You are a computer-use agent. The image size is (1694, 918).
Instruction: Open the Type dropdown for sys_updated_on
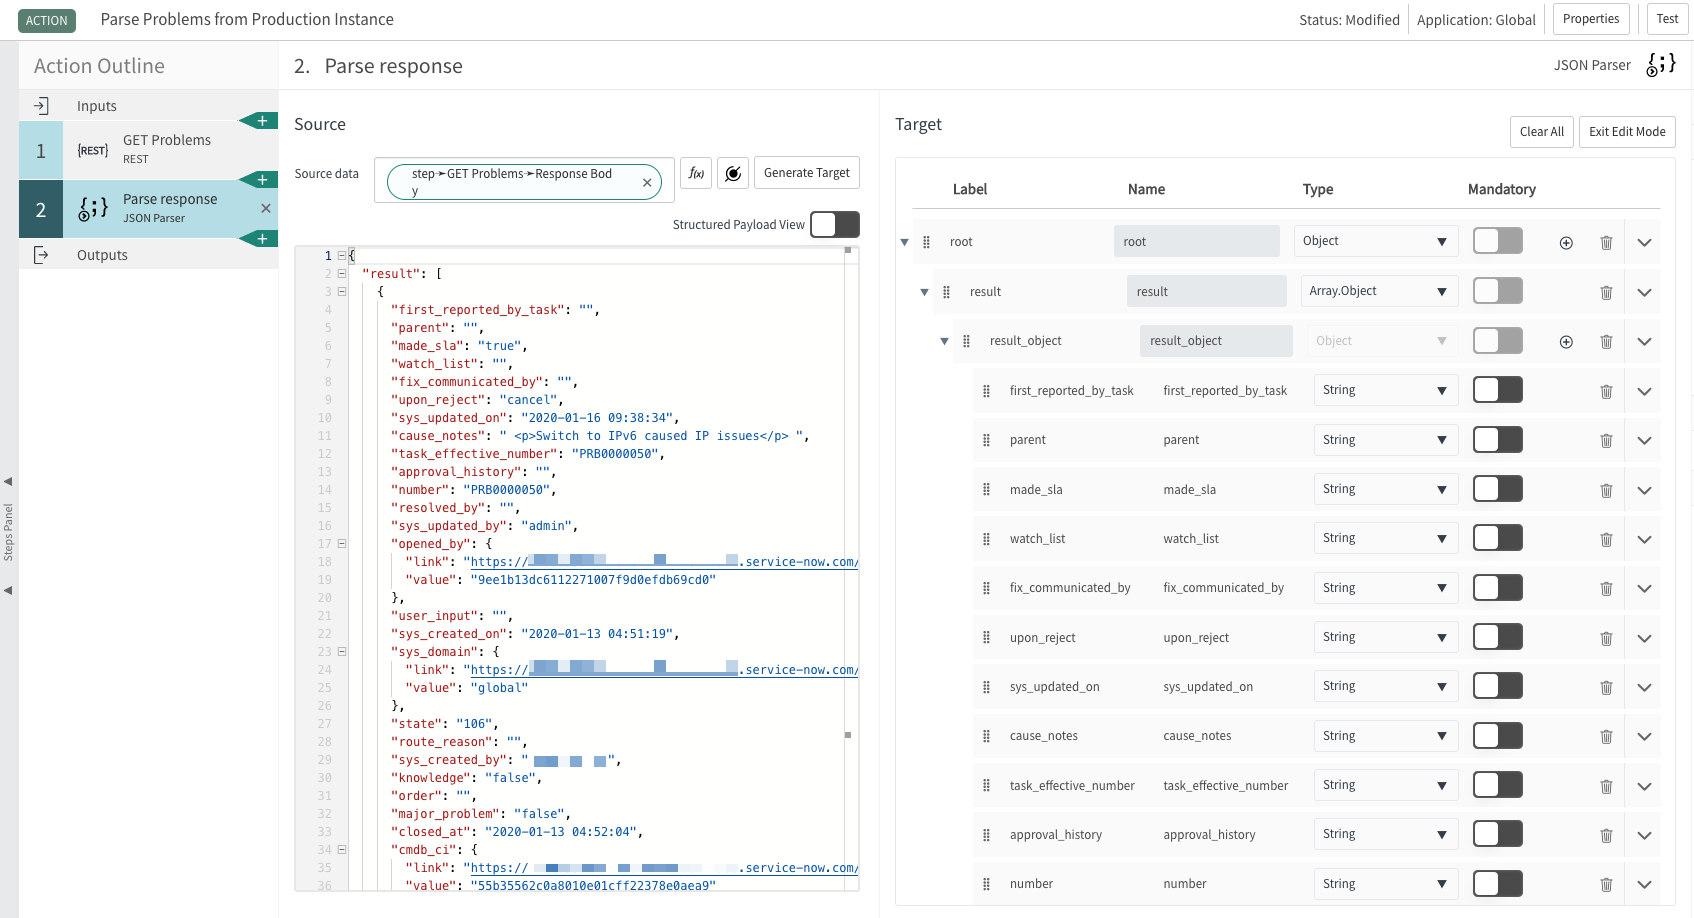pyautogui.click(x=1386, y=686)
